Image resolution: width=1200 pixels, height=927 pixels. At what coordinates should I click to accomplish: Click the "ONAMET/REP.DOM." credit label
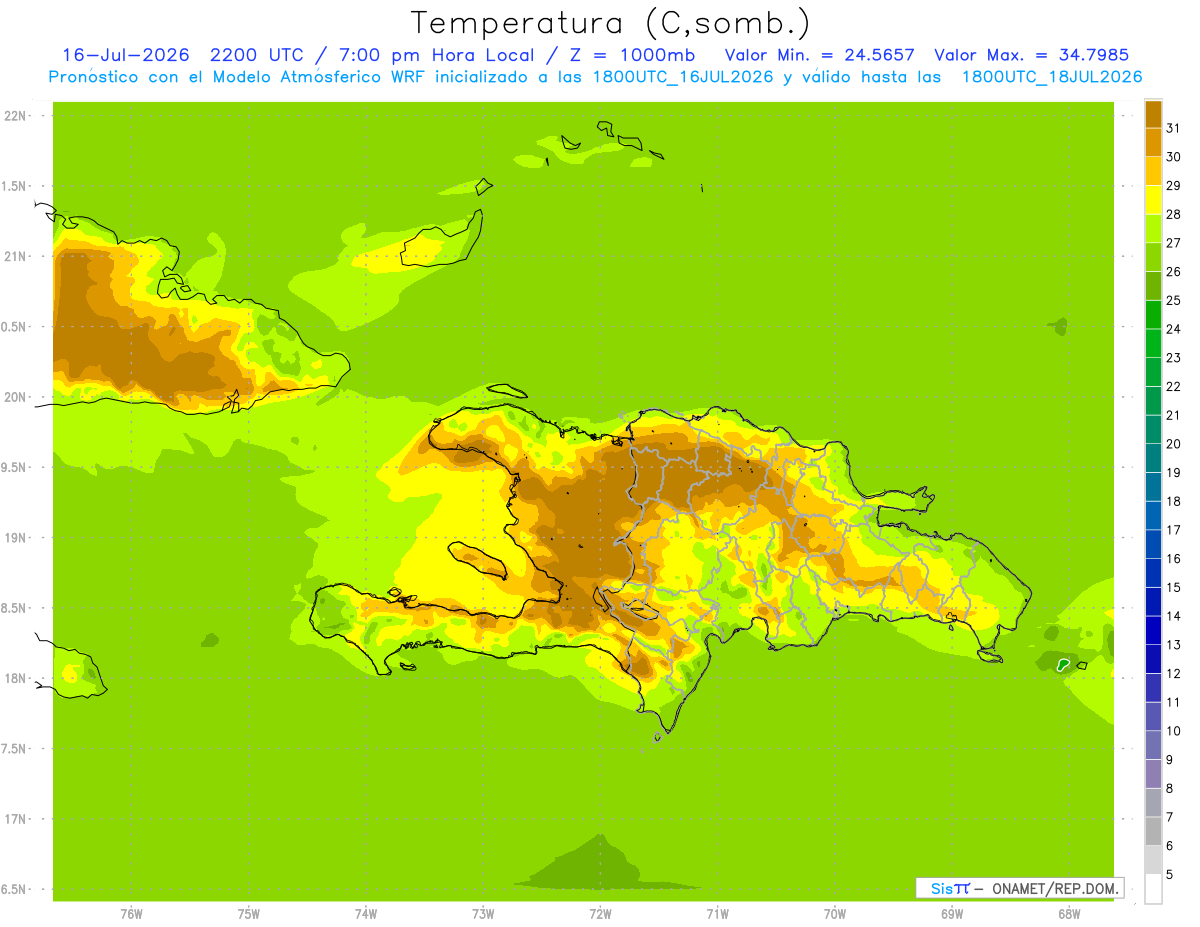click(1055, 888)
